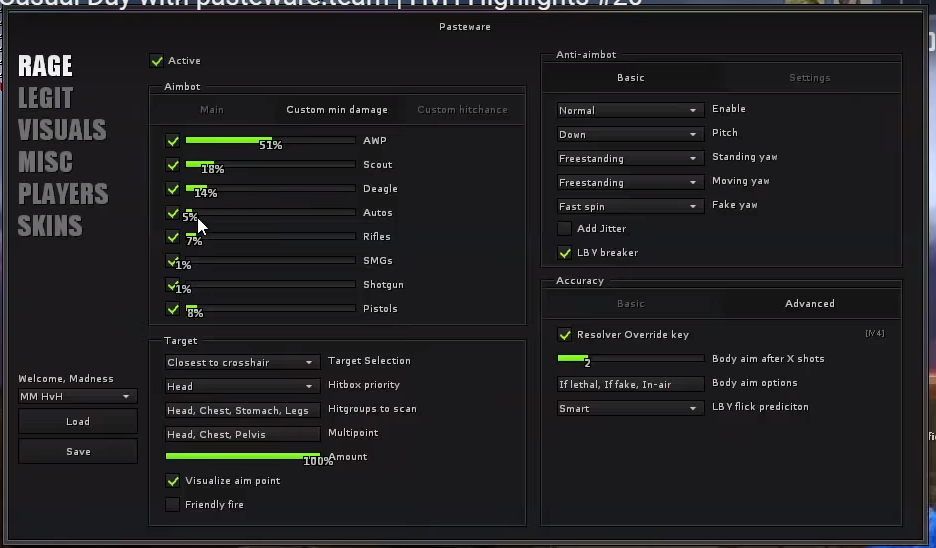Adjust AWP min damage slider
The image size is (936, 548).
pos(270,140)
